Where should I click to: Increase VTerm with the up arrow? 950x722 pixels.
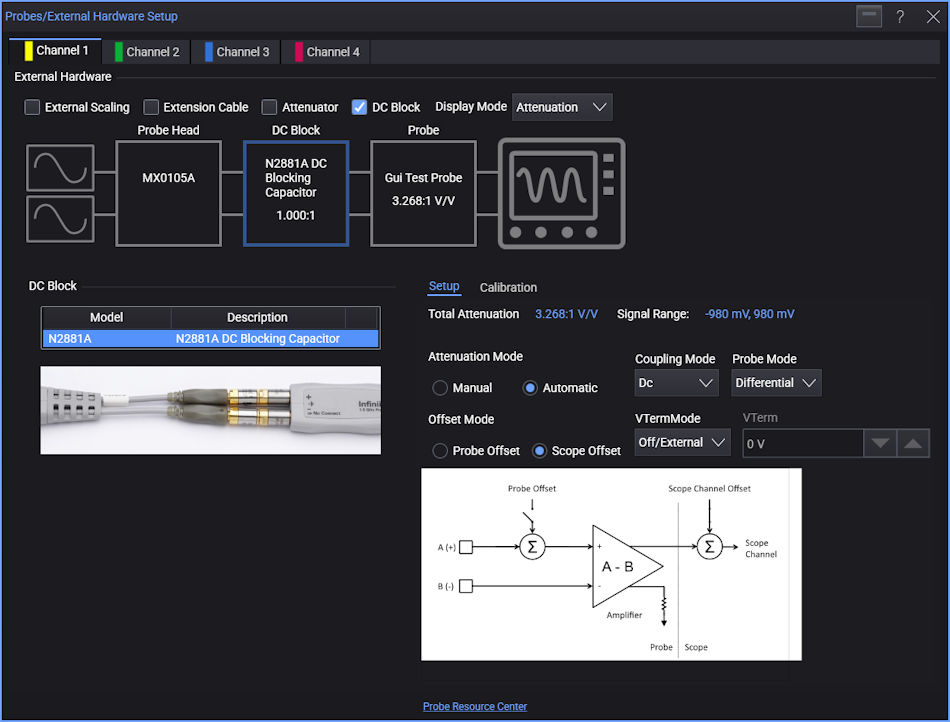(x=913, y=444)
